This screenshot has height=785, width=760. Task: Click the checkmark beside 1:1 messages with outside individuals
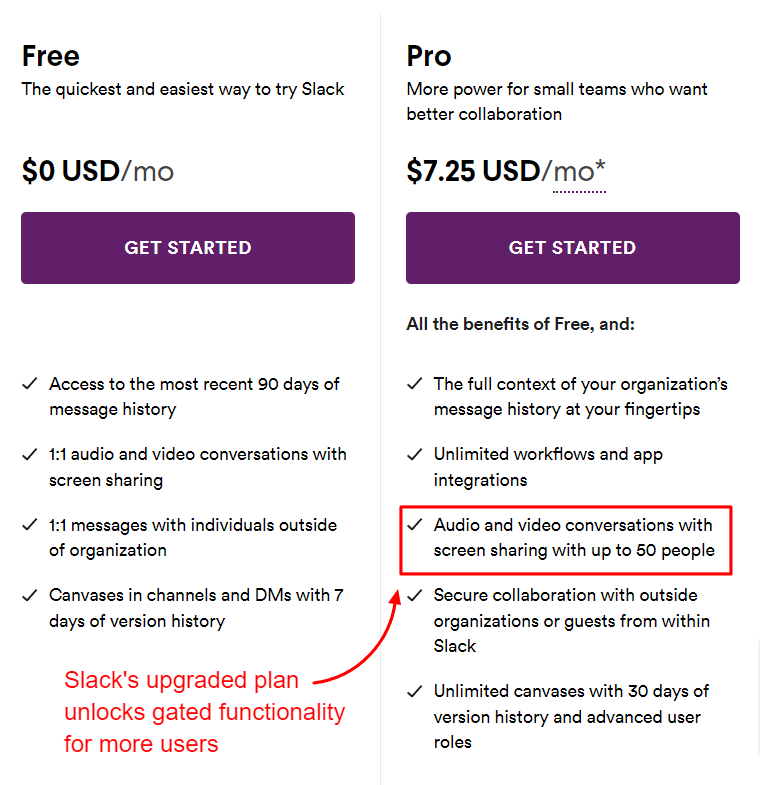(30, 525)
